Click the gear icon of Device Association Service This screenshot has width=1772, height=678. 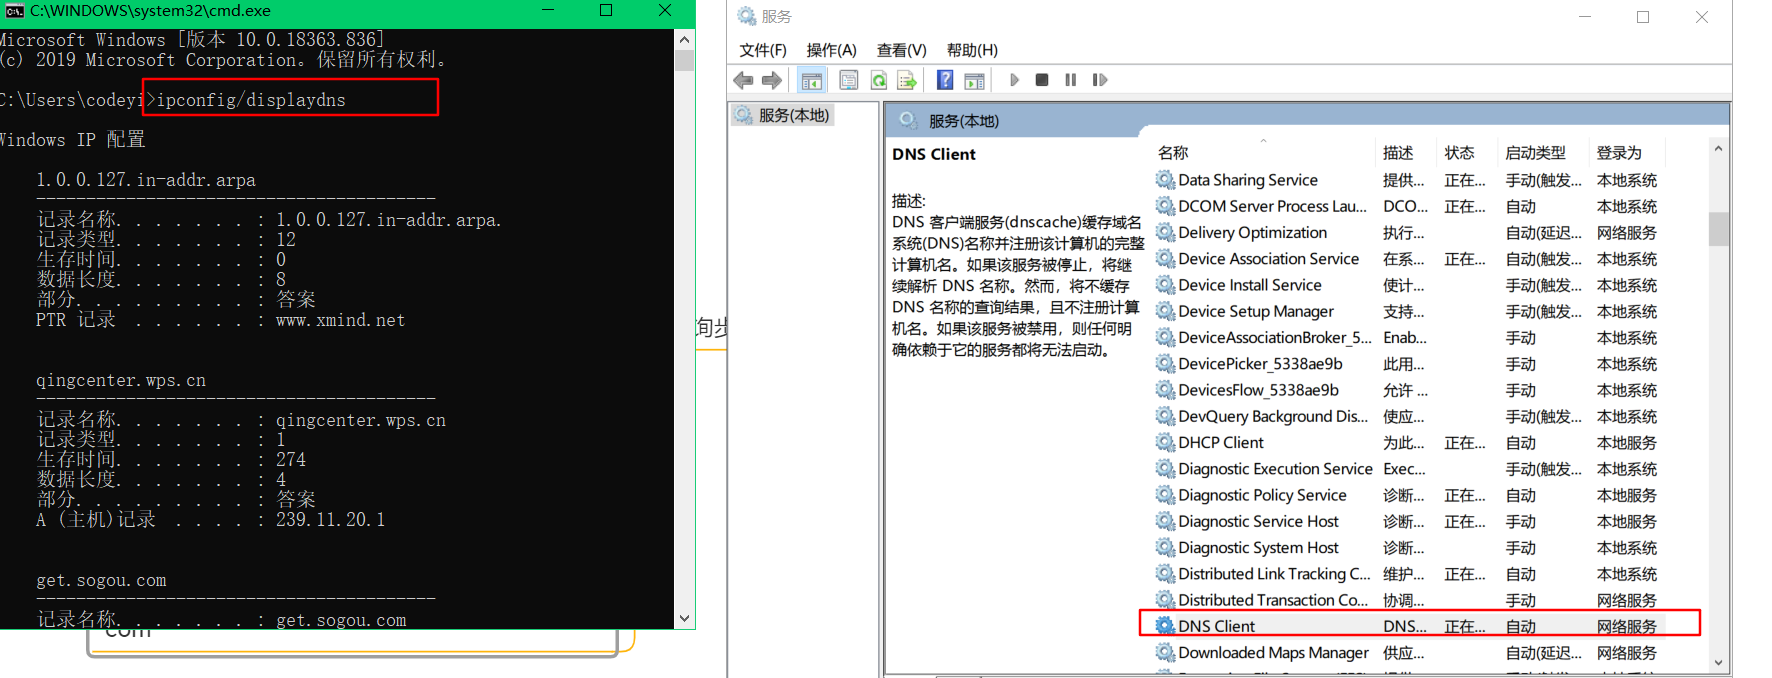[x=1165, y=259]
